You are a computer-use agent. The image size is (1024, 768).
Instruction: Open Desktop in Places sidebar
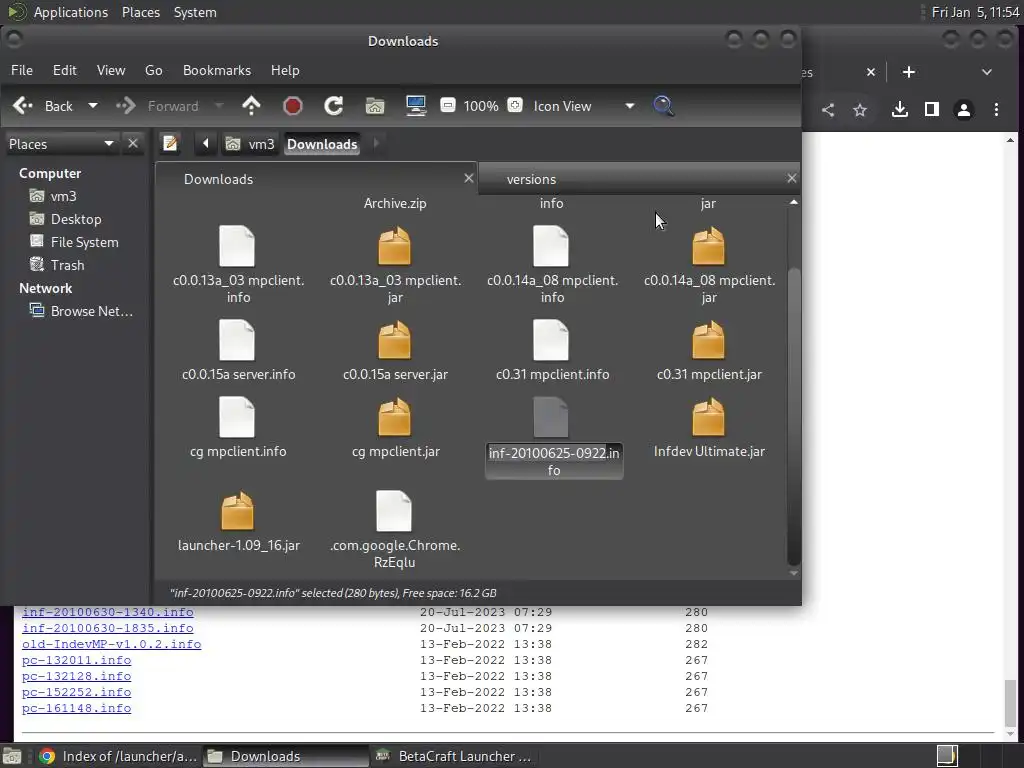point(76,219)
